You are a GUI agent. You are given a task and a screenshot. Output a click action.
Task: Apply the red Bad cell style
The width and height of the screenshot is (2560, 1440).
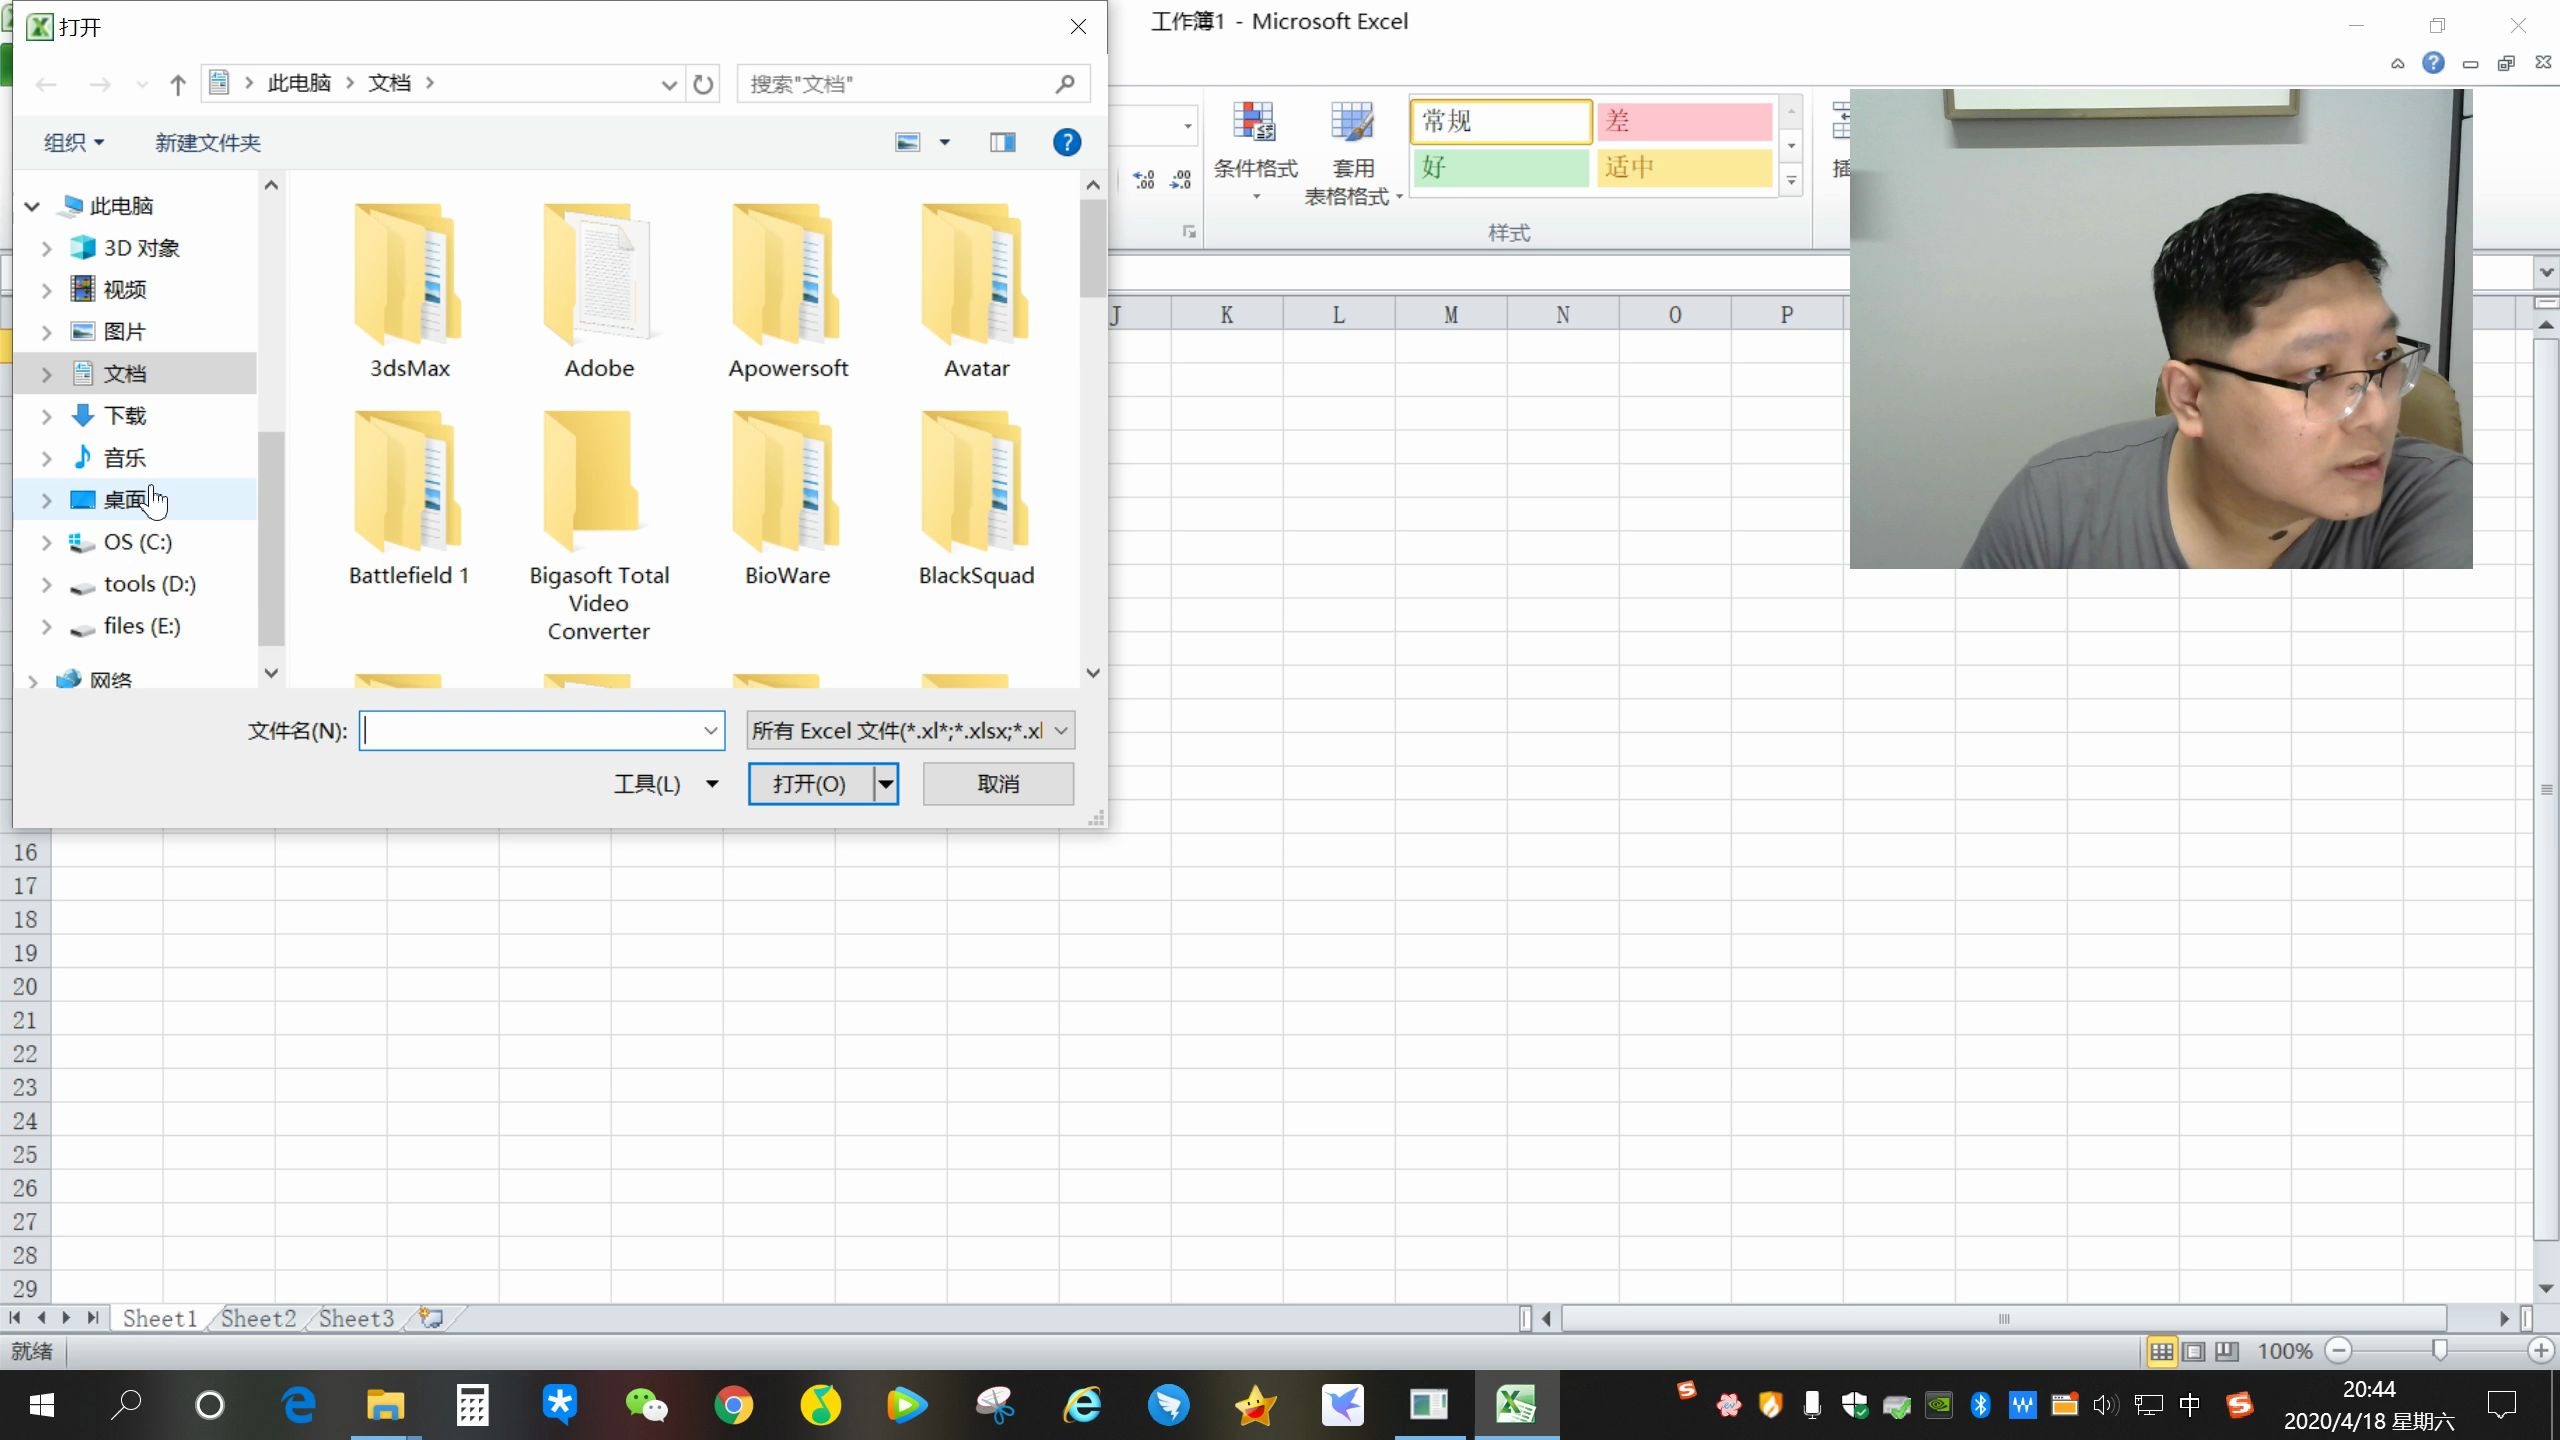coord(1684,122)
